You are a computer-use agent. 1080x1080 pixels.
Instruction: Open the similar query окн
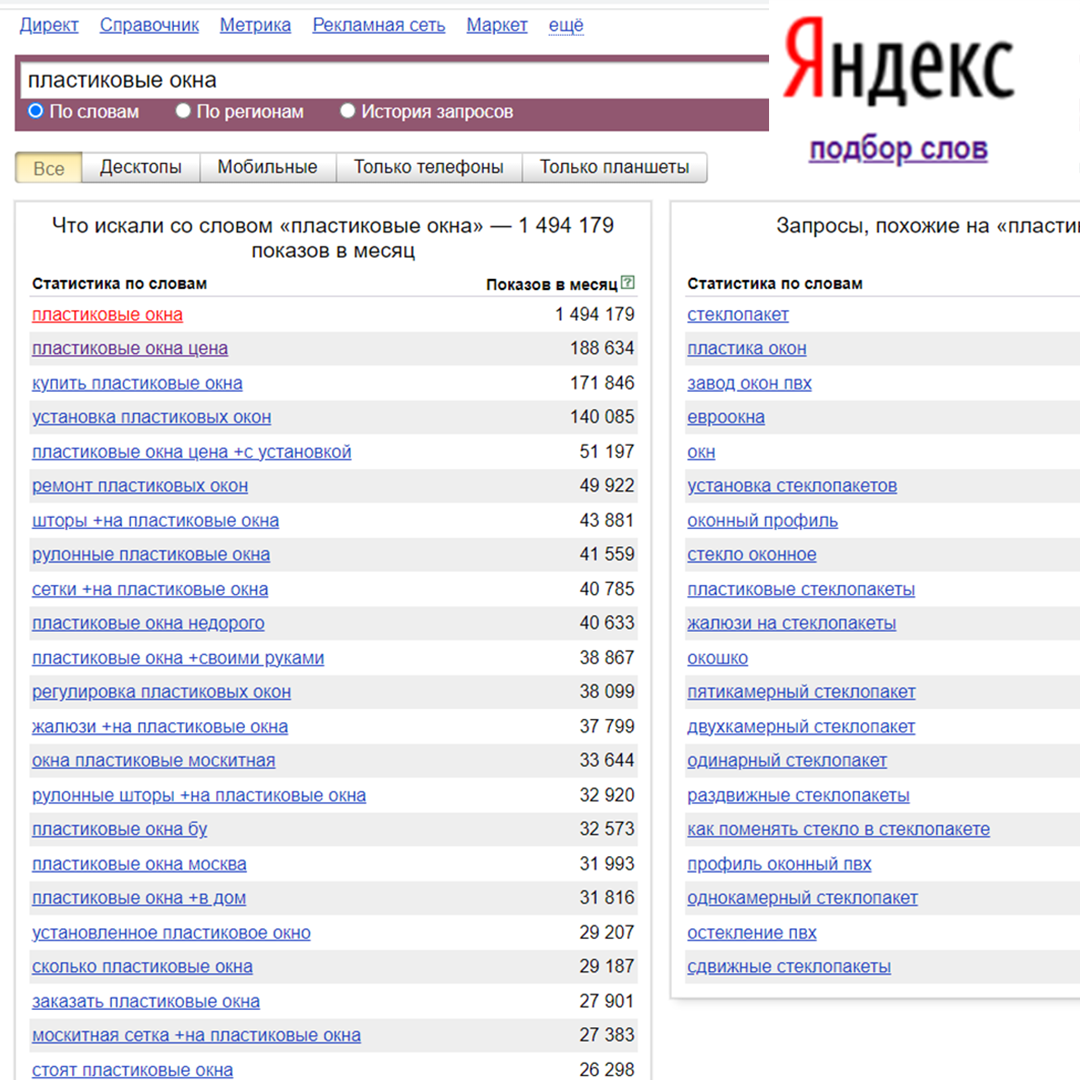[x=701, y=452]
